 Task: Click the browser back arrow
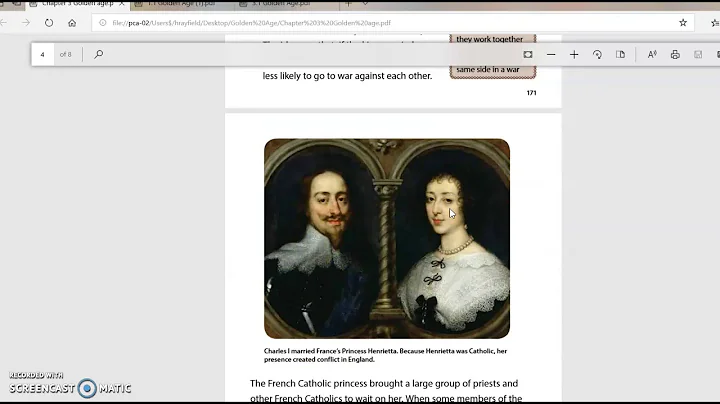pyautogui.click(x=4, y=23)
